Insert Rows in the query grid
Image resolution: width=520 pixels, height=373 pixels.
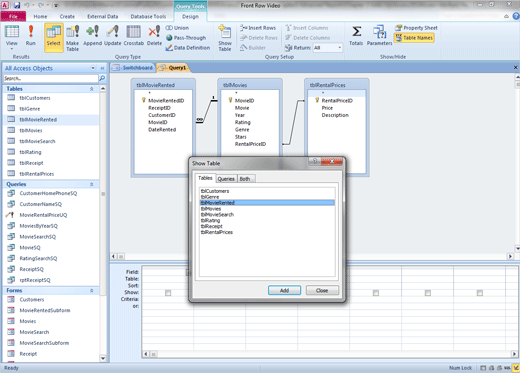point(258,28)
